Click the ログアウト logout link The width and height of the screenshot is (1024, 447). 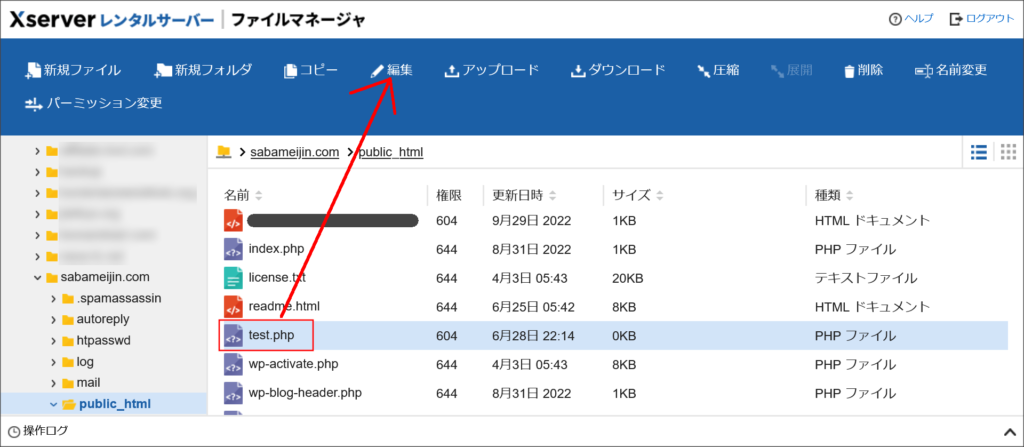click(x=982, y=19)
